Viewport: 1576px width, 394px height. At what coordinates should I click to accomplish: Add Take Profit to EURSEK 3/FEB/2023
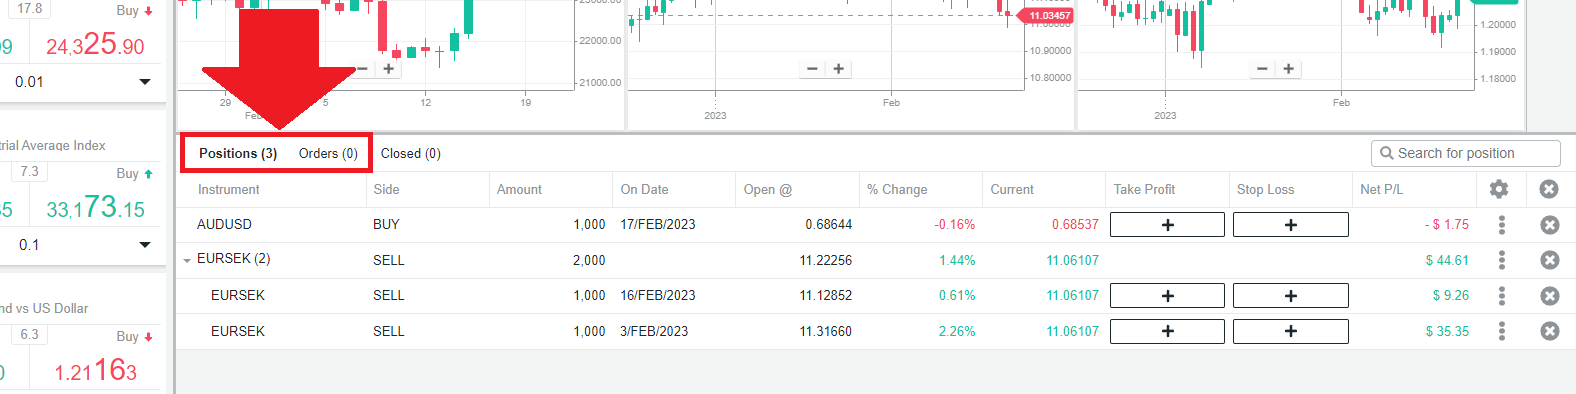click(1167, 331)
